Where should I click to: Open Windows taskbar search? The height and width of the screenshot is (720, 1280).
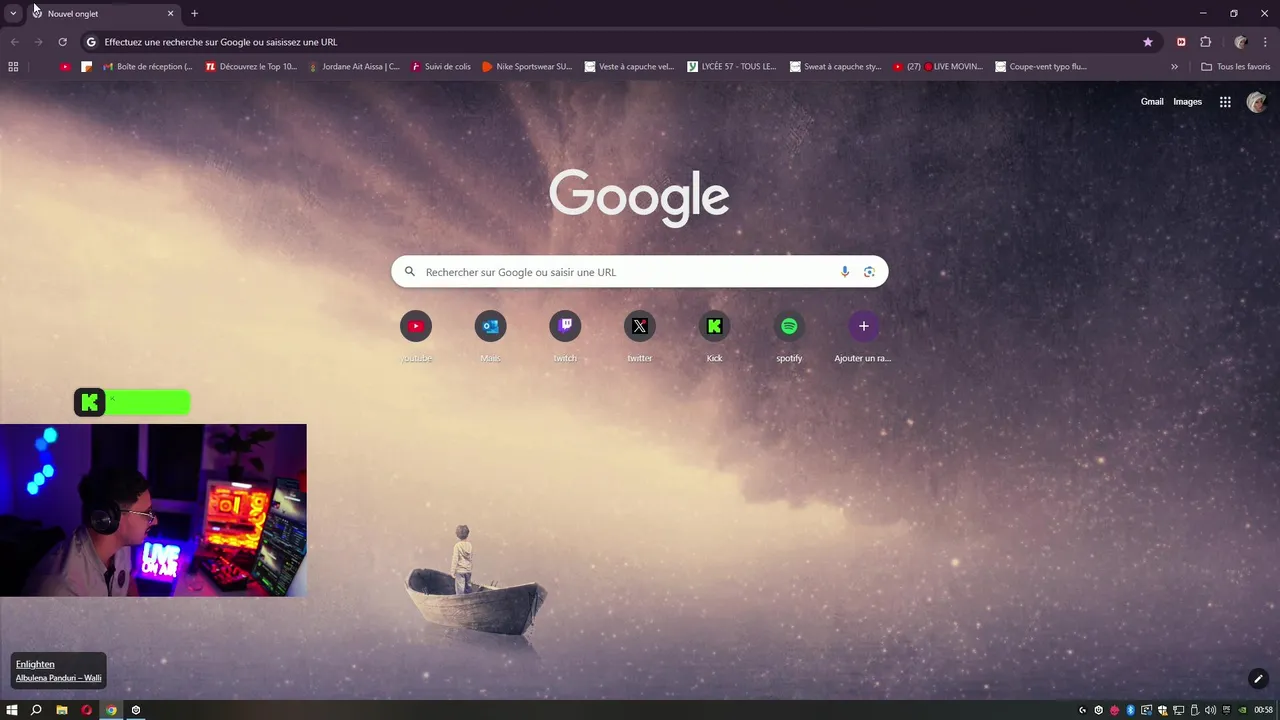click(36, 710)
